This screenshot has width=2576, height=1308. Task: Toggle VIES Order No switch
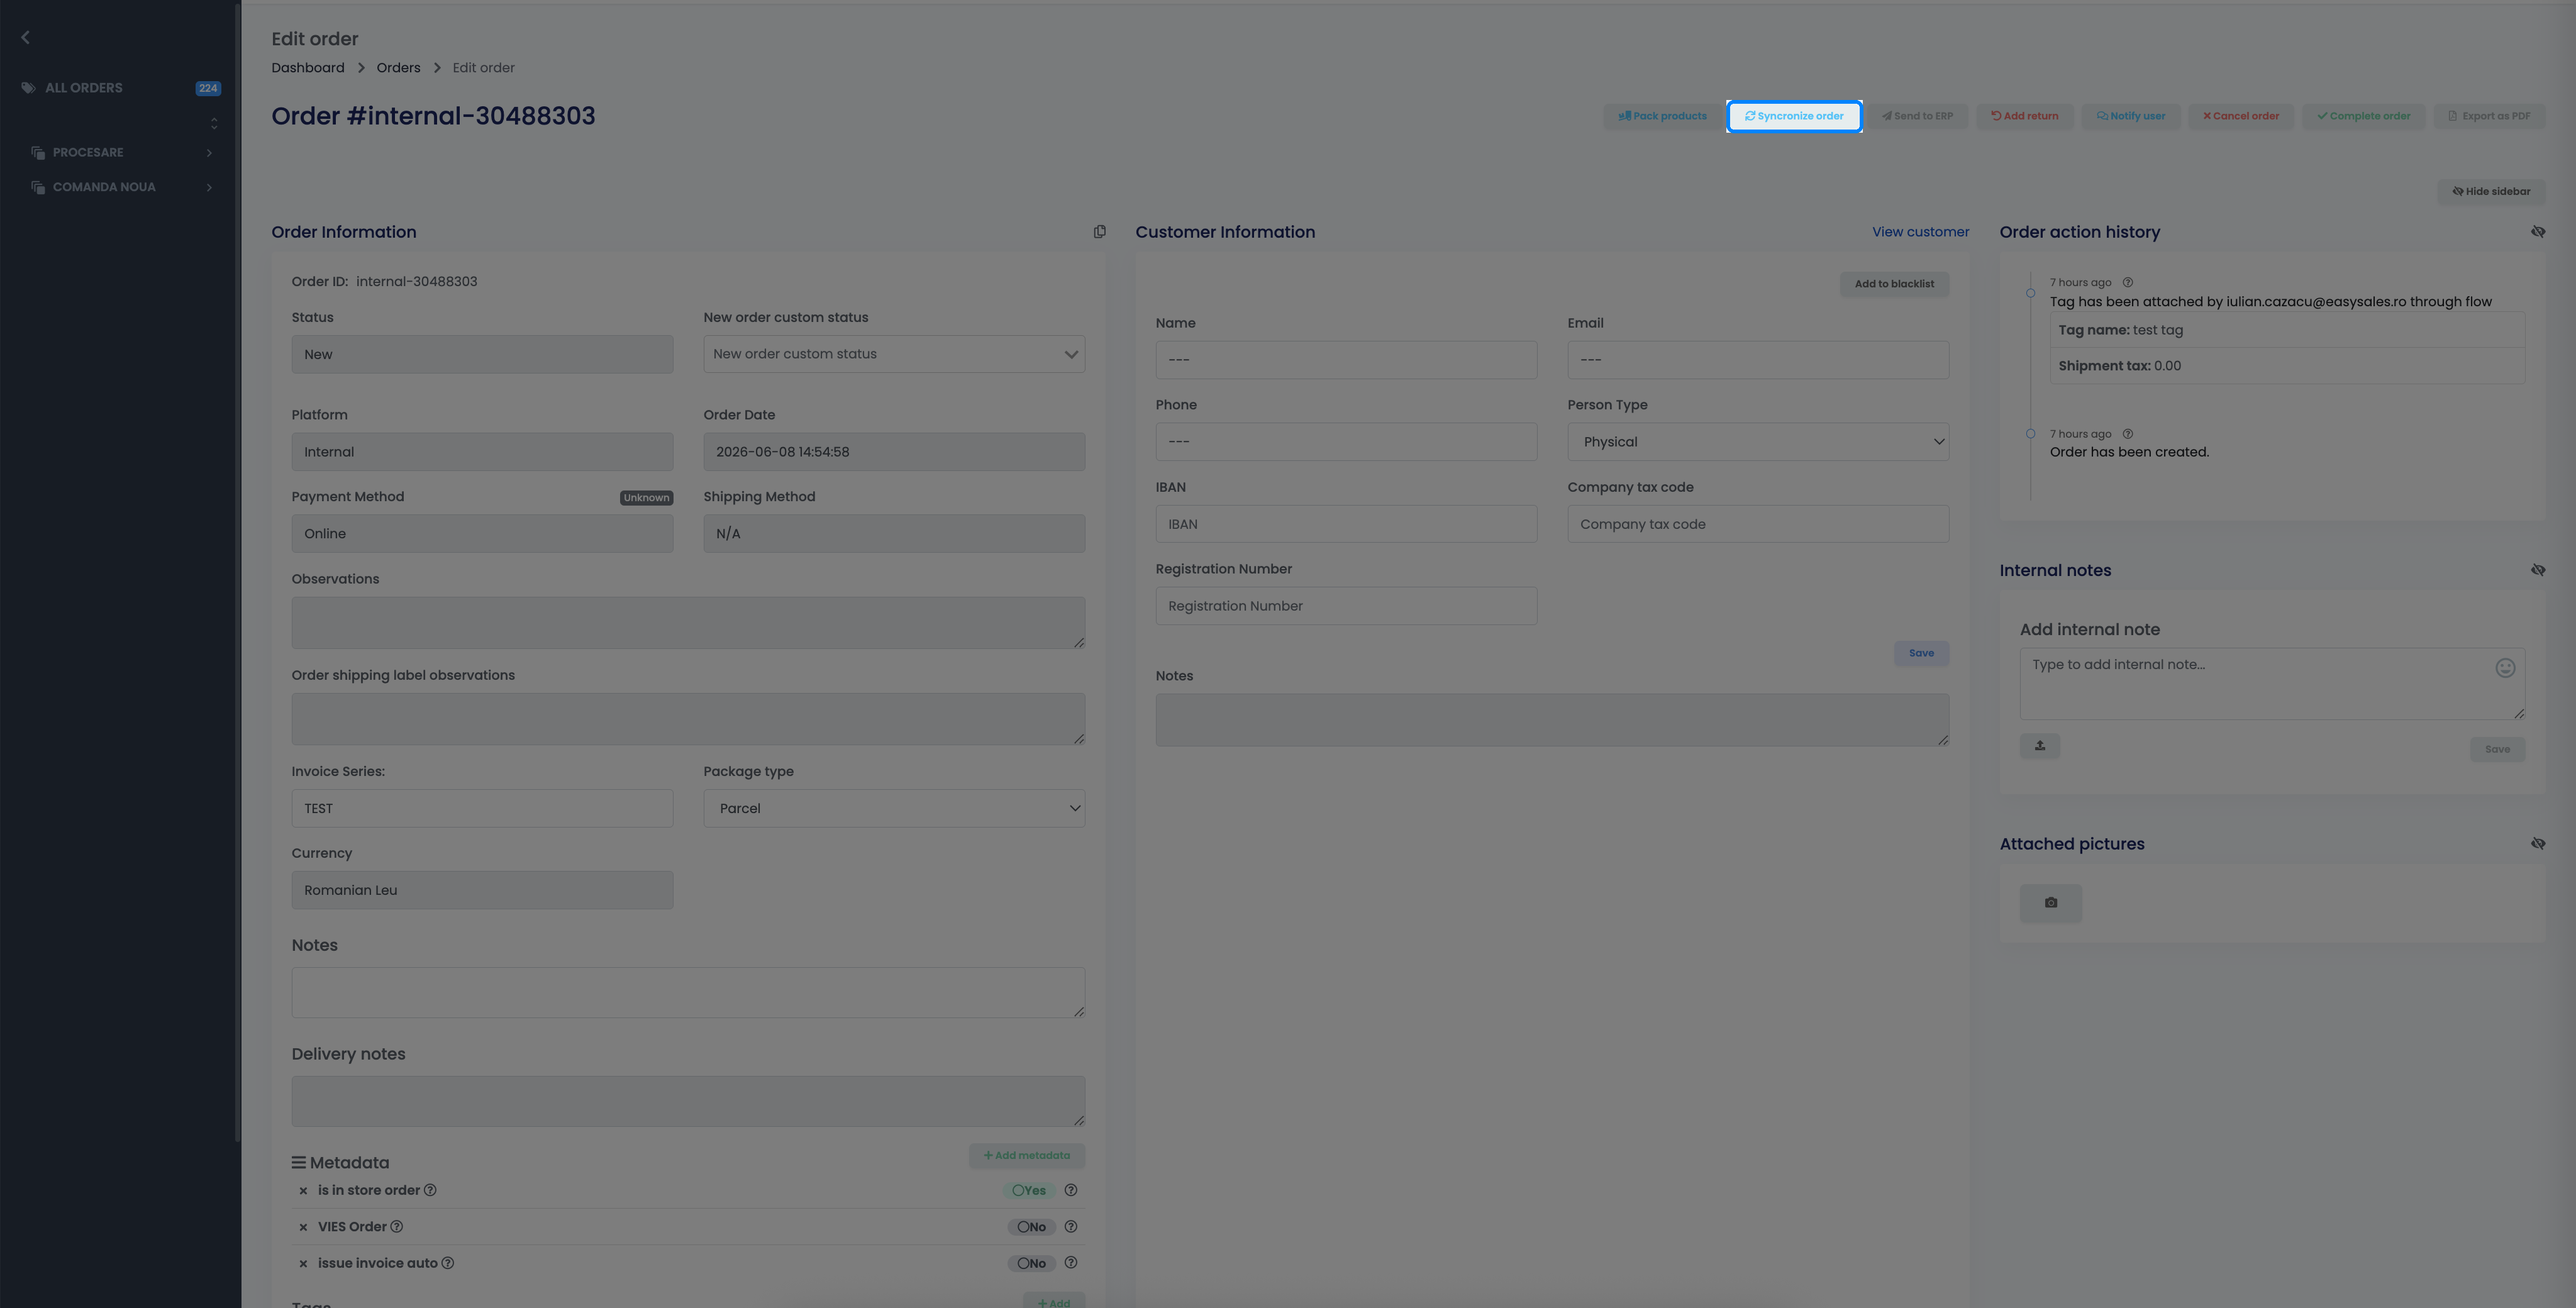(x=1031, y=1227)
